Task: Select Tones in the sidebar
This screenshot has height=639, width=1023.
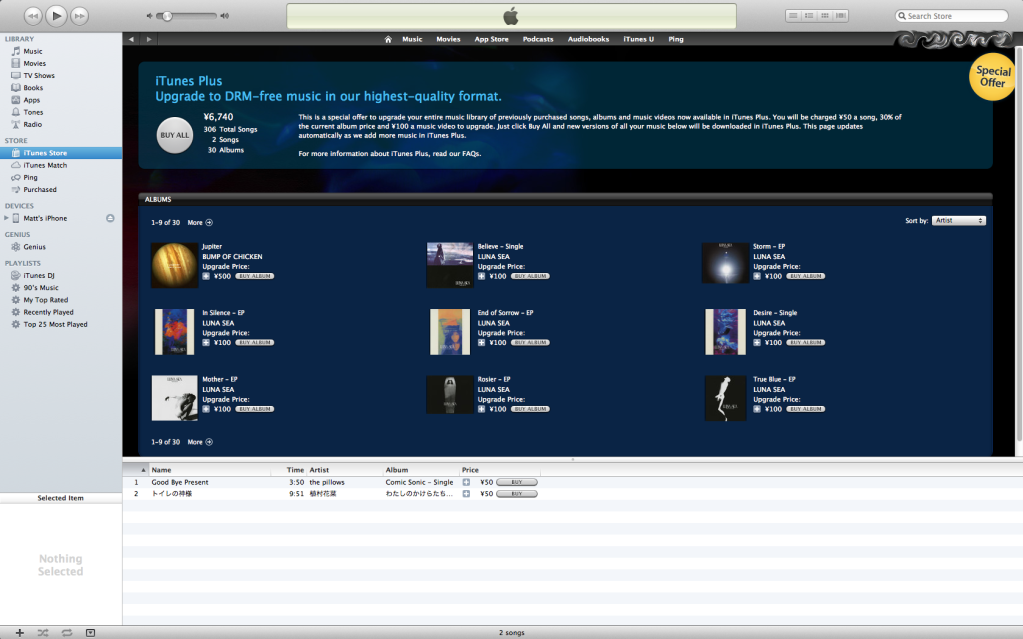Action: tap(33, 112)
